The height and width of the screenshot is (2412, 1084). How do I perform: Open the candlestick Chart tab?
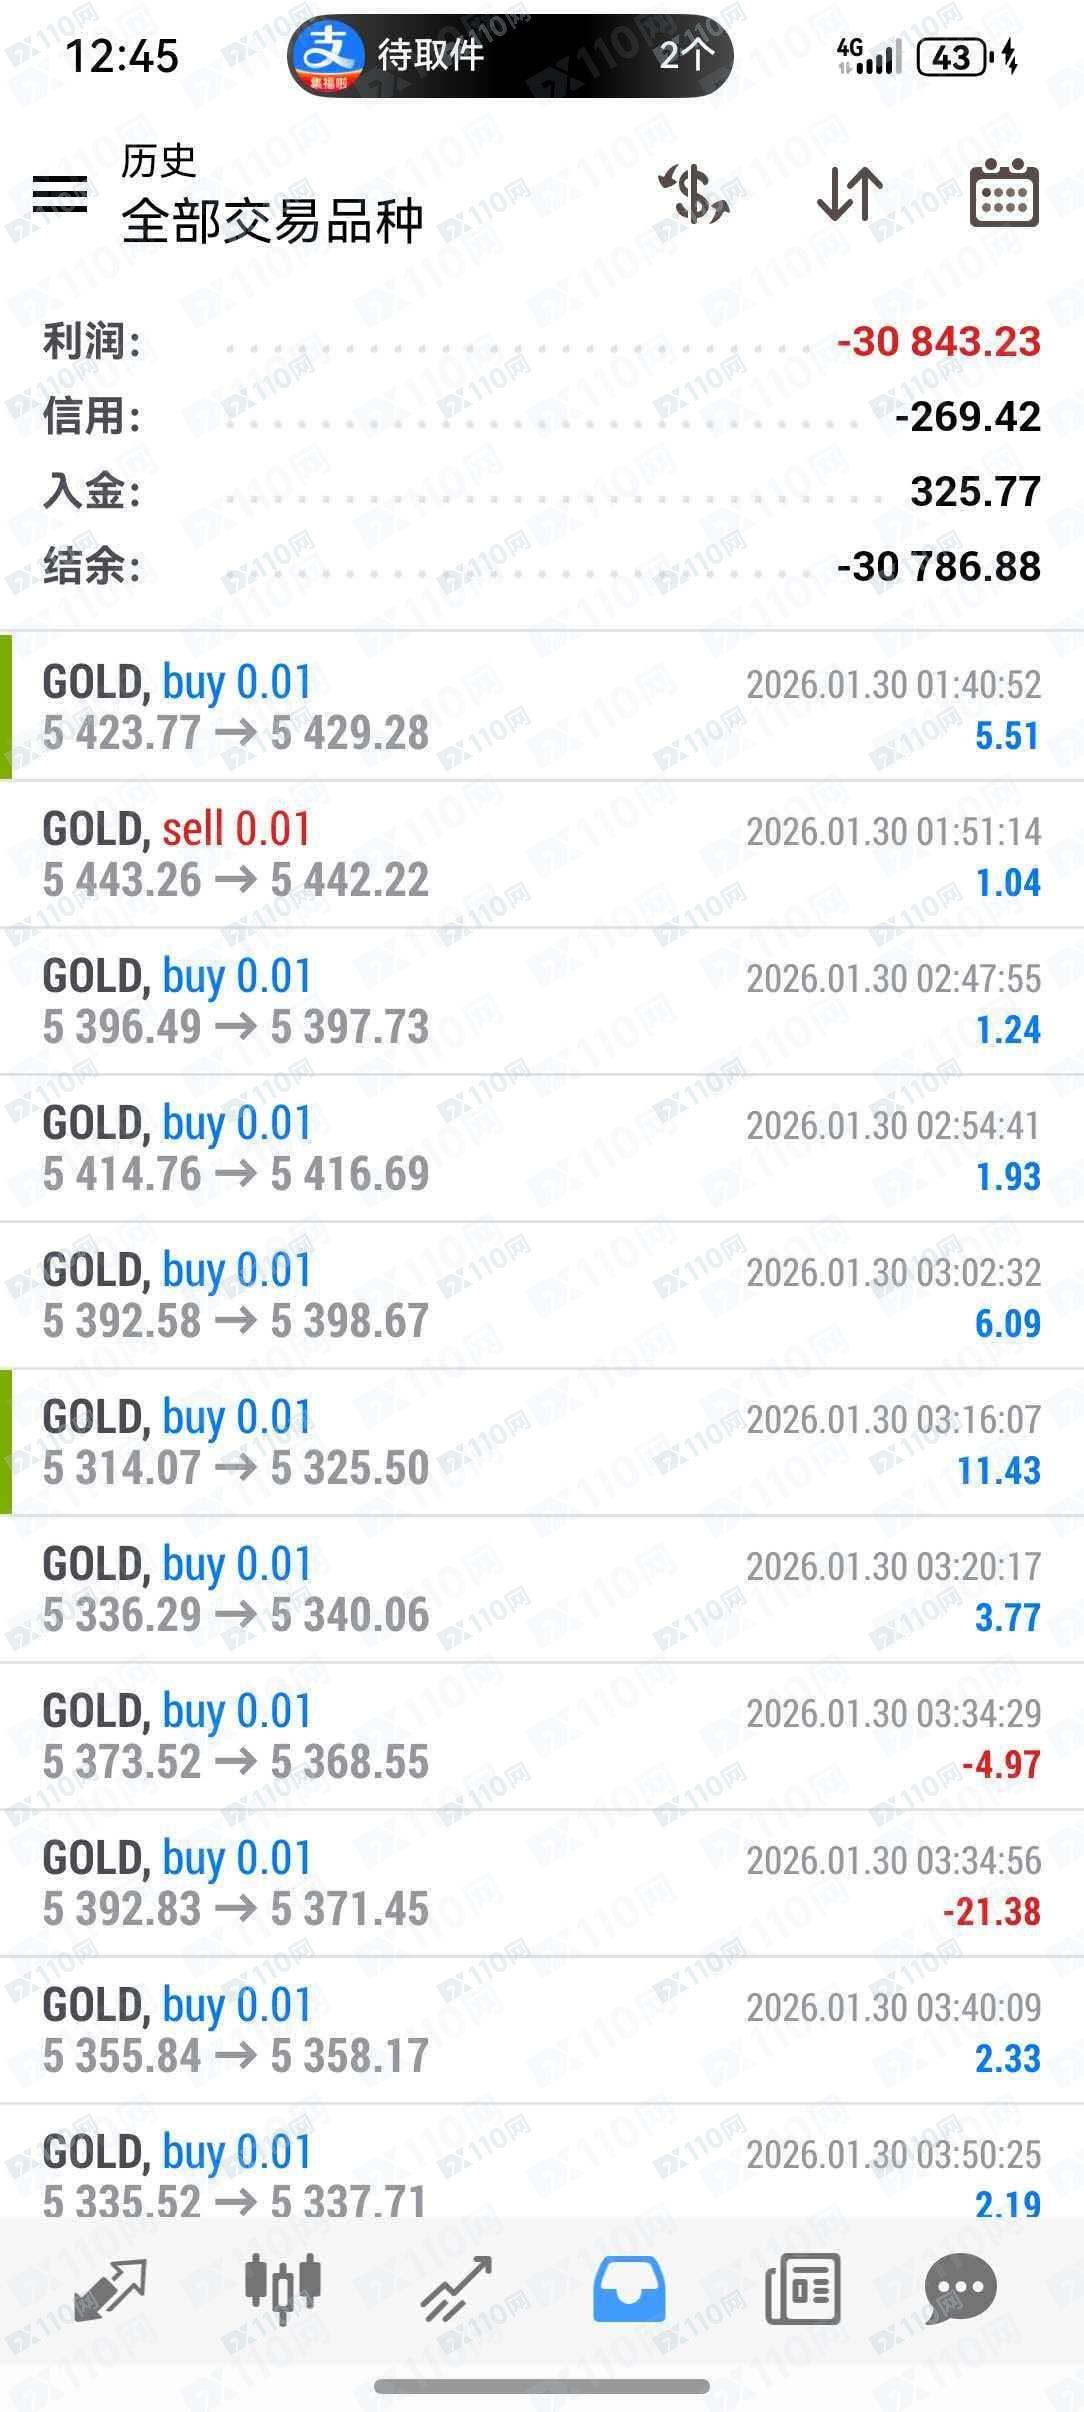click(283, 2289)
